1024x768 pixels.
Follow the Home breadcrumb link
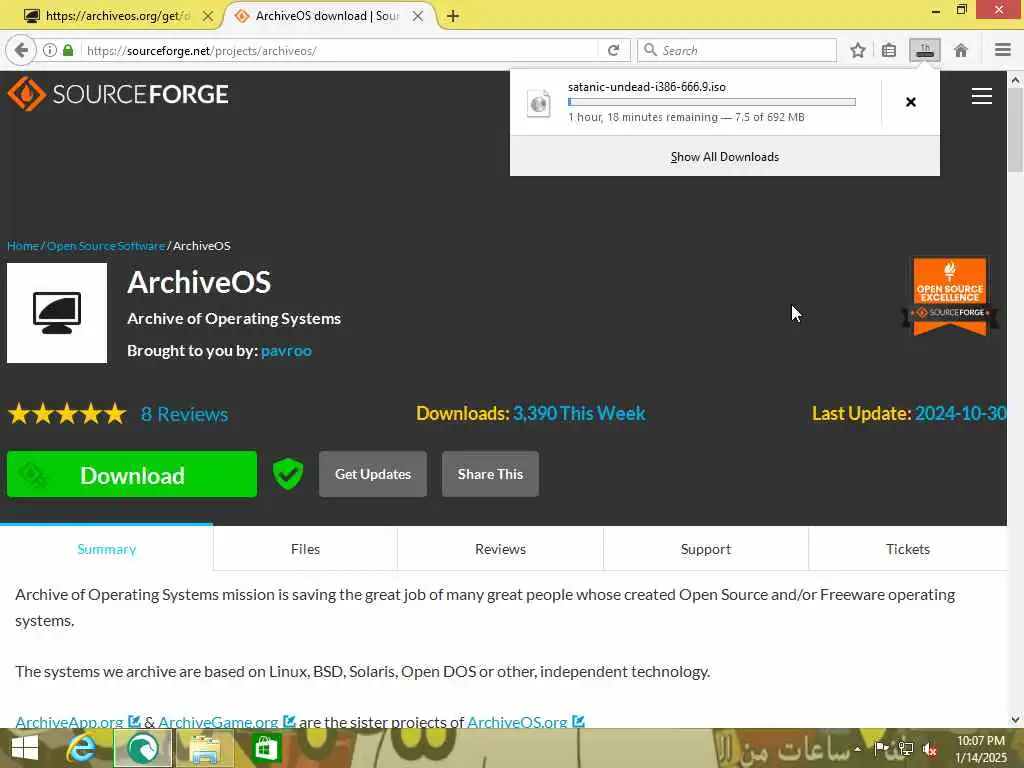coord(23,246)
